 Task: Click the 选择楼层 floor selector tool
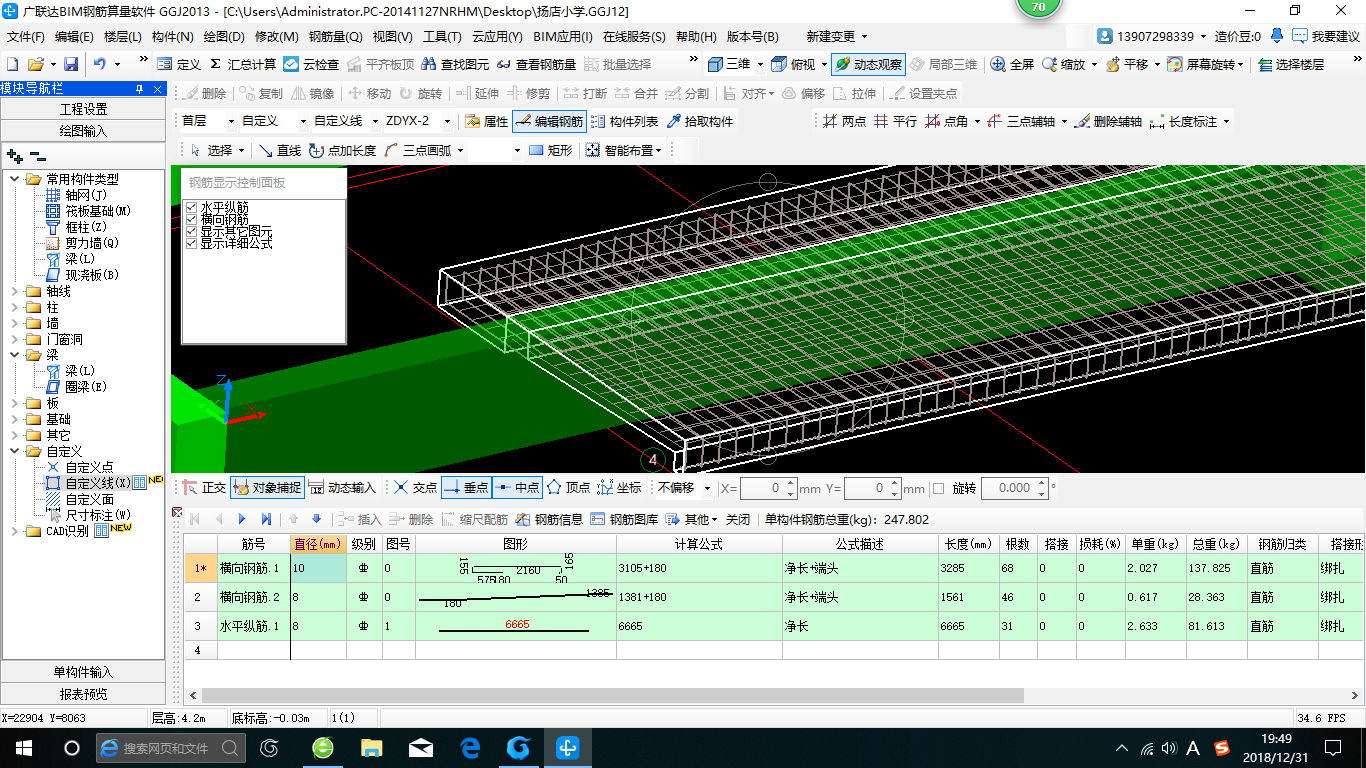click(x=1291, y=64)
